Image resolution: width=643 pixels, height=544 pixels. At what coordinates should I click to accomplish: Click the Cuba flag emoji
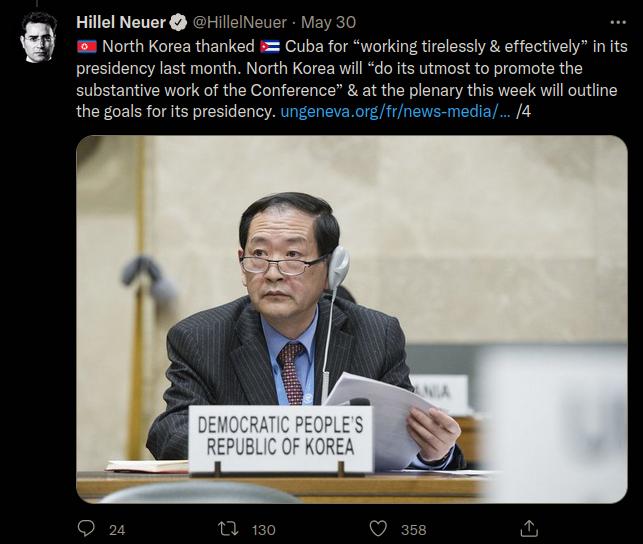[x=270, y=47]
